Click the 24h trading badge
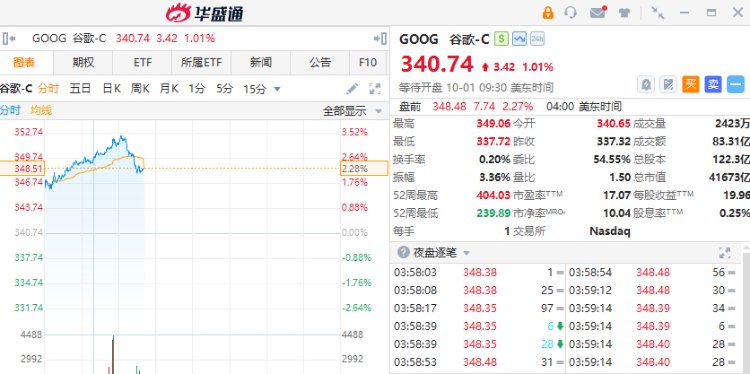Viewport: 750px width, 374px height. (x=537, y=39)
